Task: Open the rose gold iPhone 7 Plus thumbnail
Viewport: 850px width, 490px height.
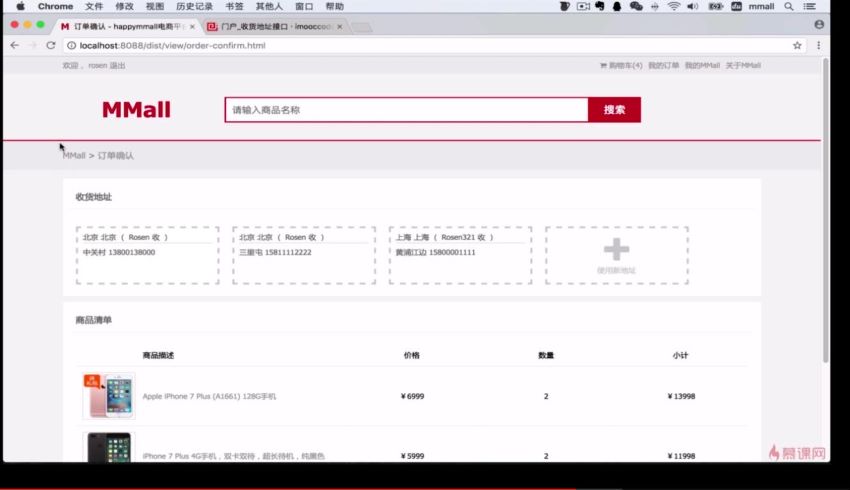Action: 108,396
